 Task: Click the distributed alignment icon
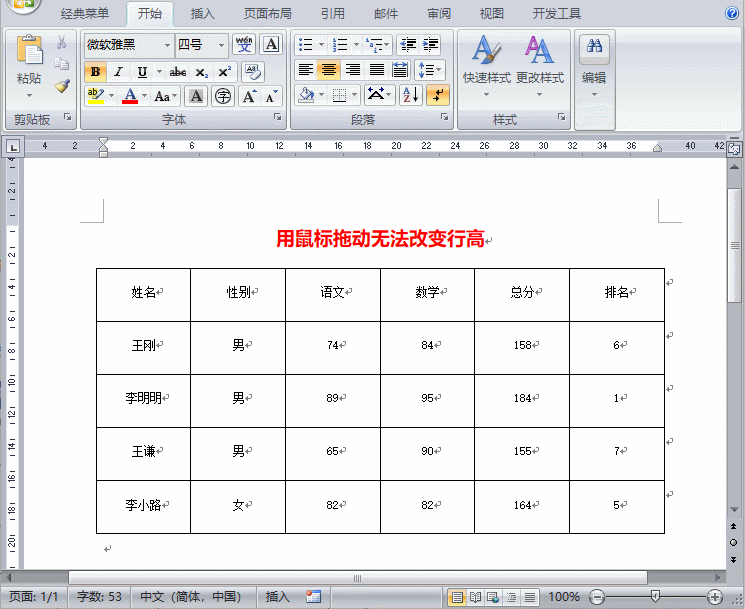(x=400, y=70)
